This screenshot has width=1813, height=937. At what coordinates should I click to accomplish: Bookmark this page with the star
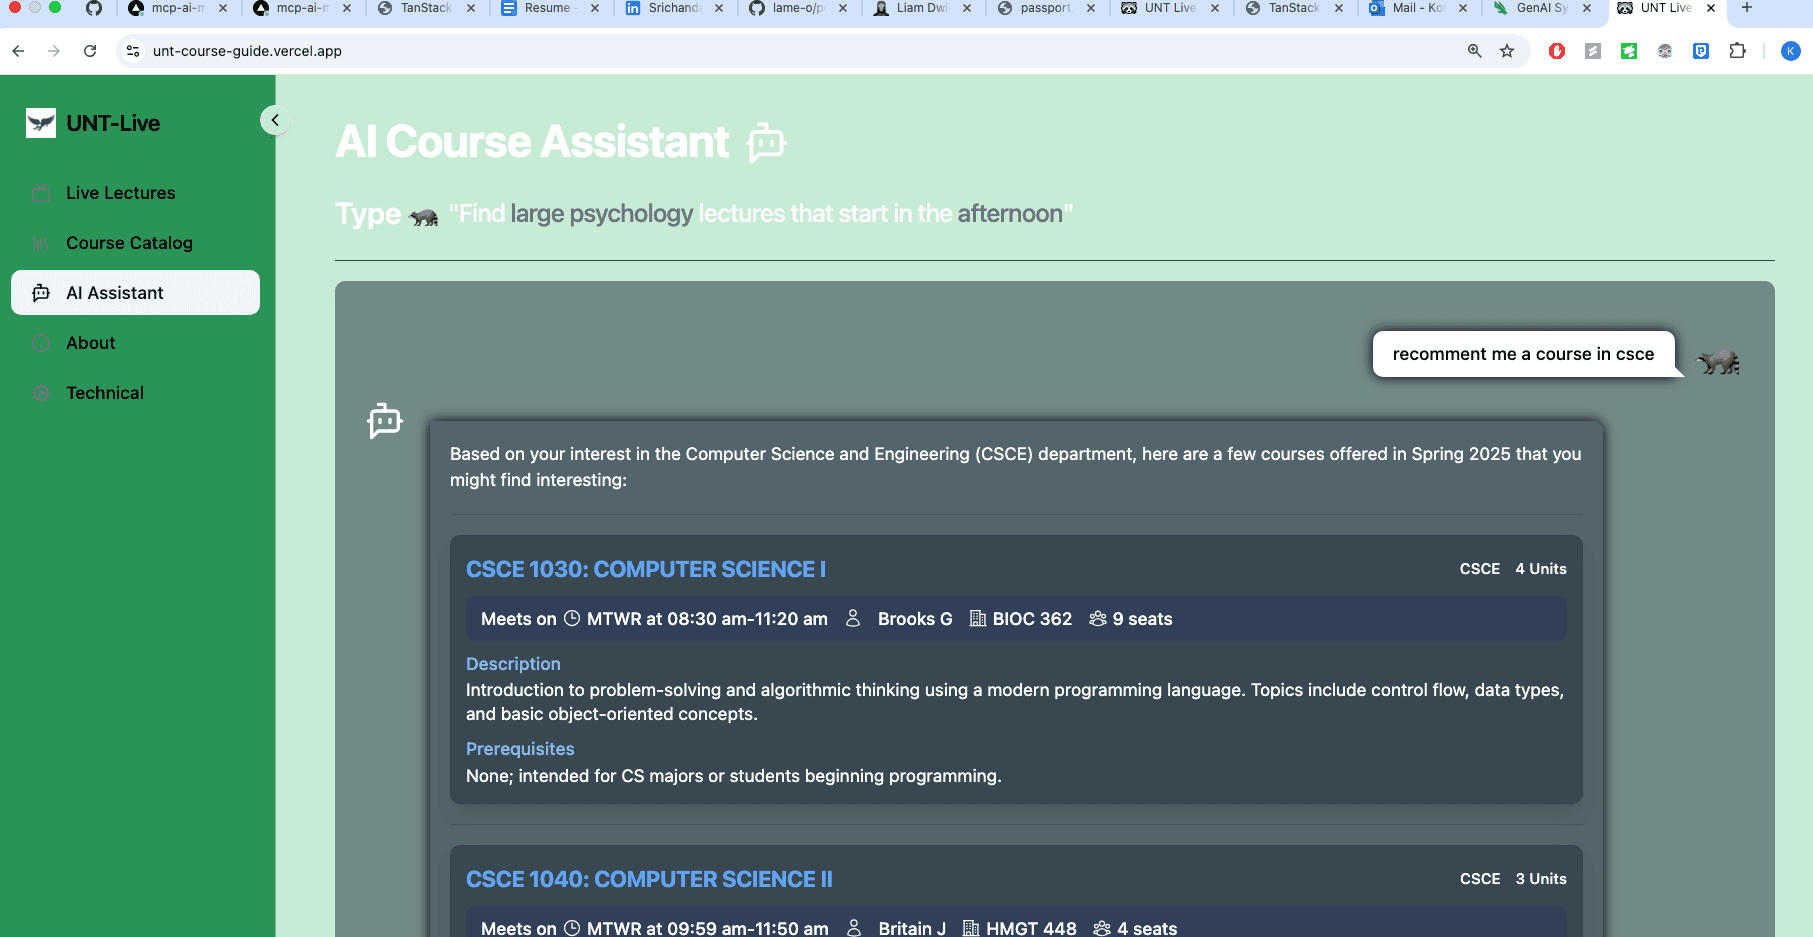[1507, 51]
